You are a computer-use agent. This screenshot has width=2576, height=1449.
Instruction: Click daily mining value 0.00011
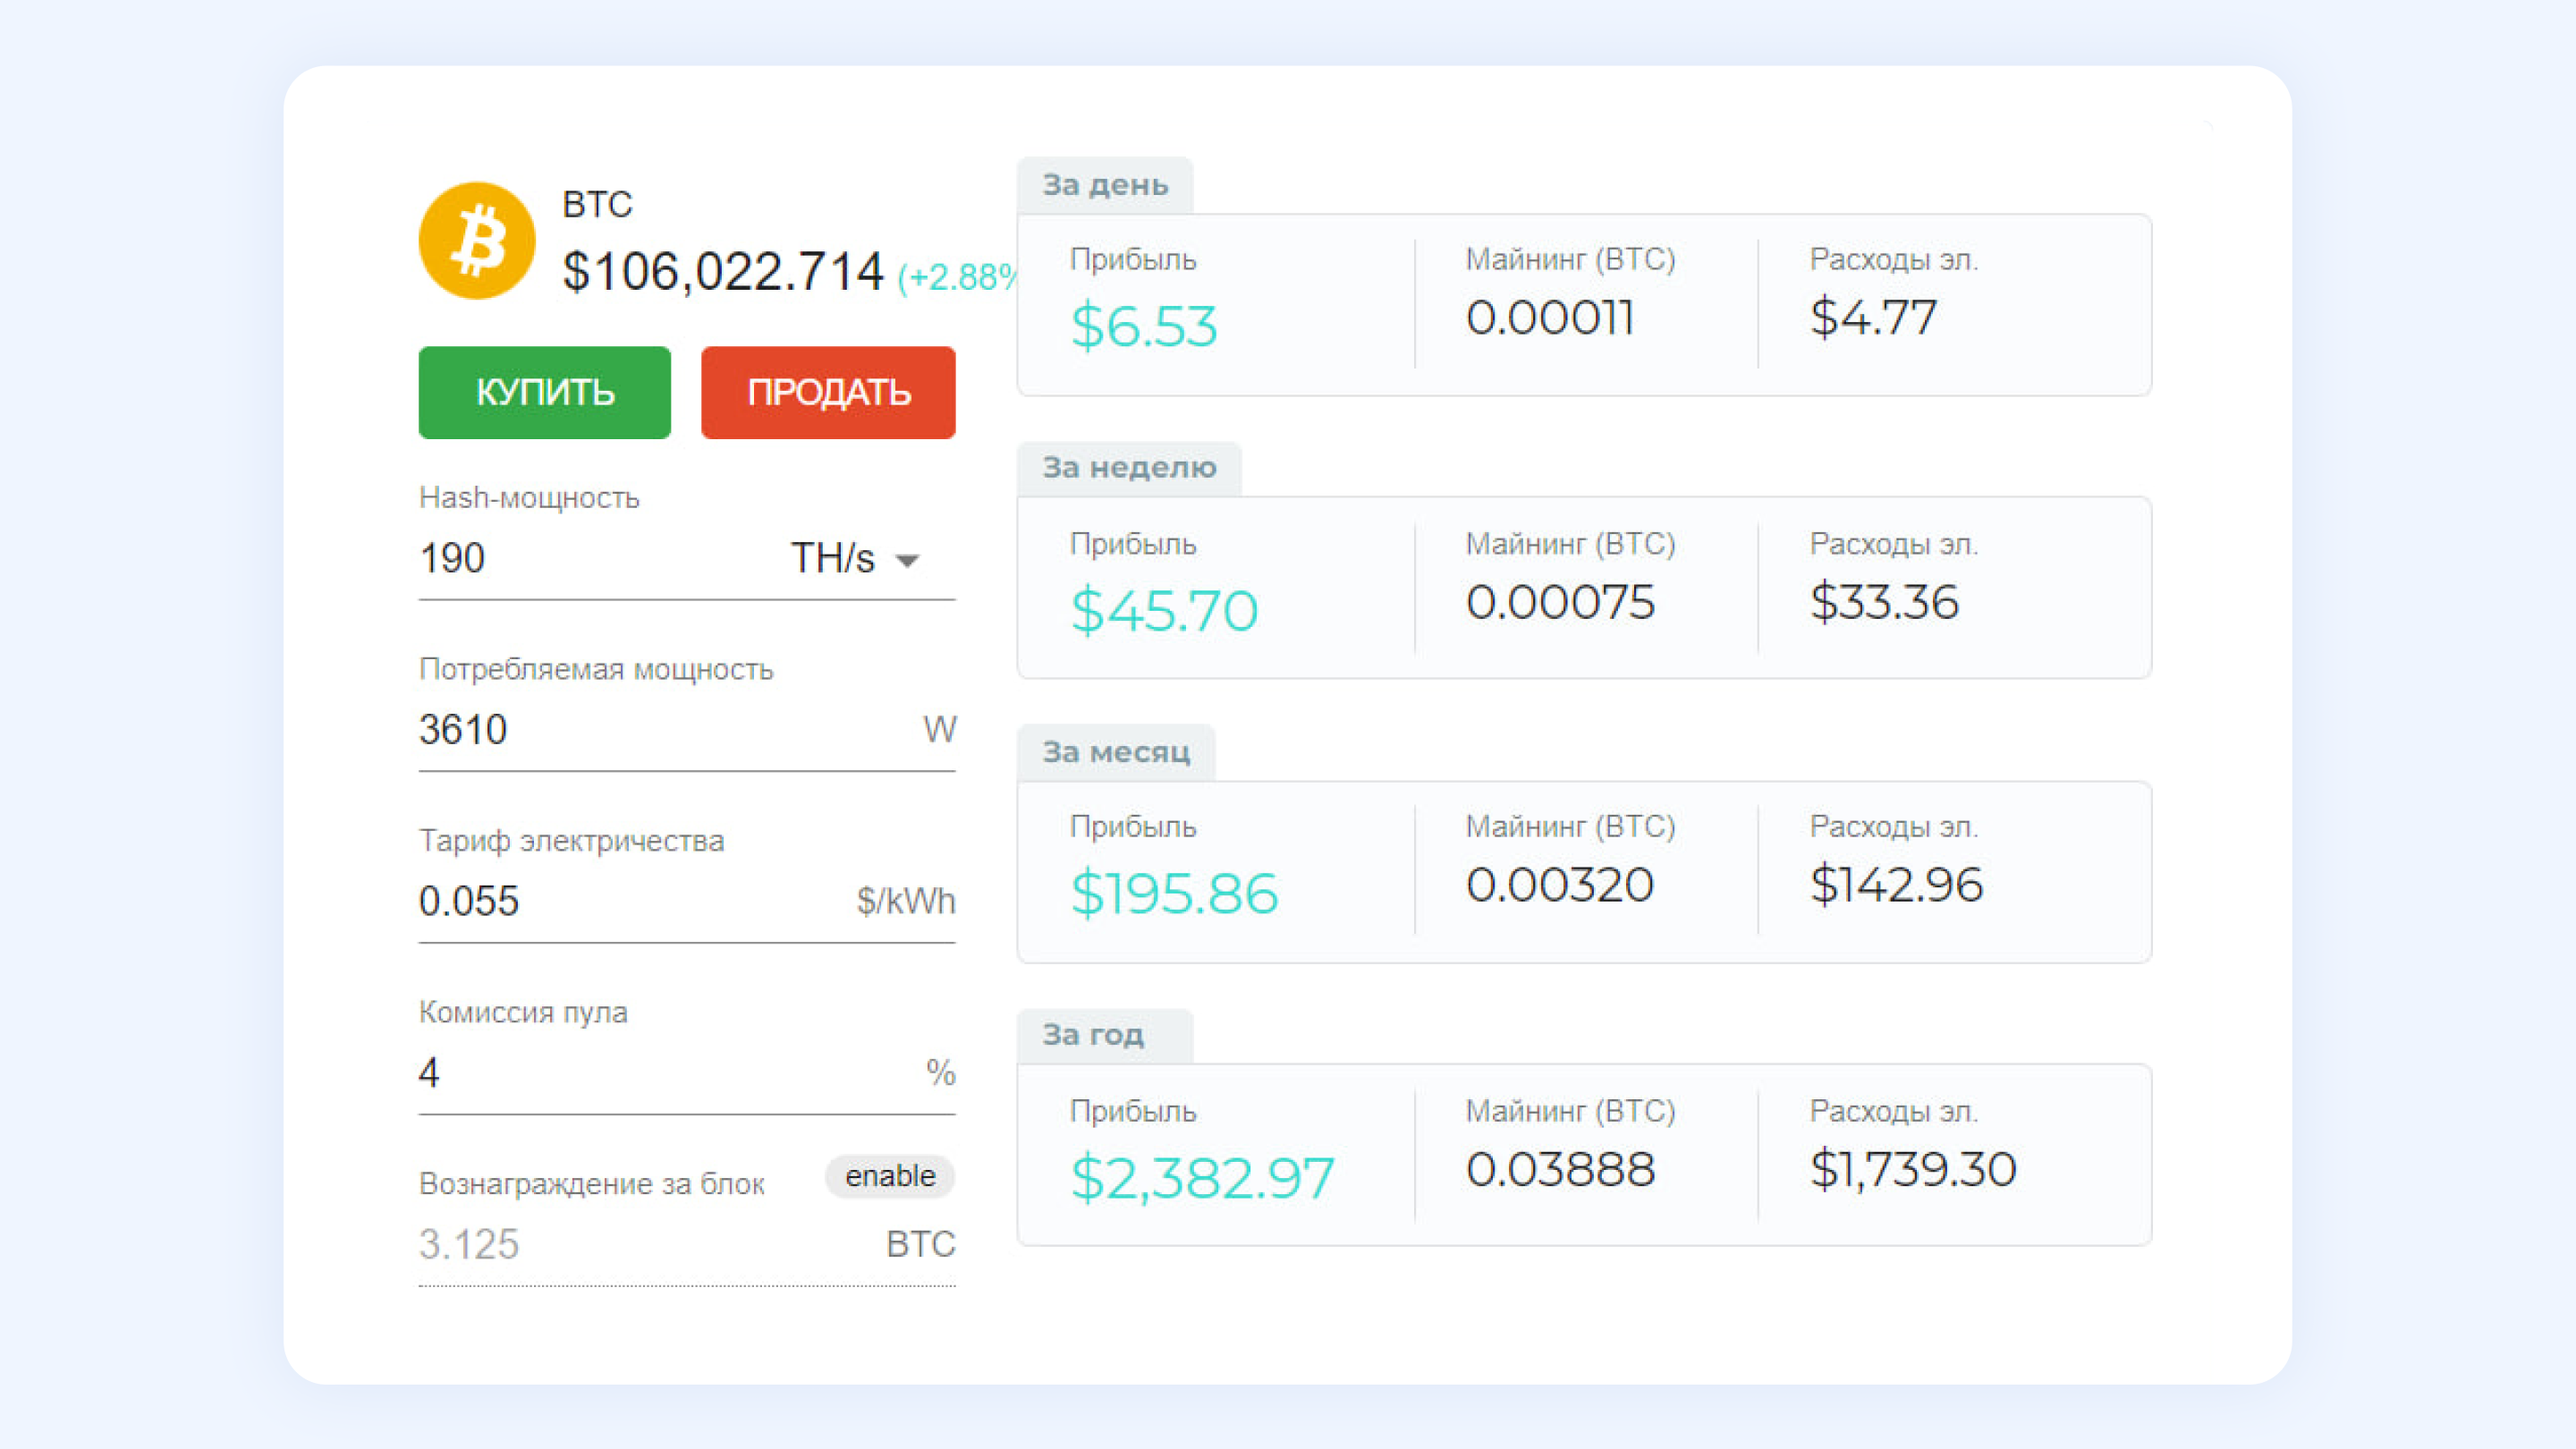coord(1550,318)
